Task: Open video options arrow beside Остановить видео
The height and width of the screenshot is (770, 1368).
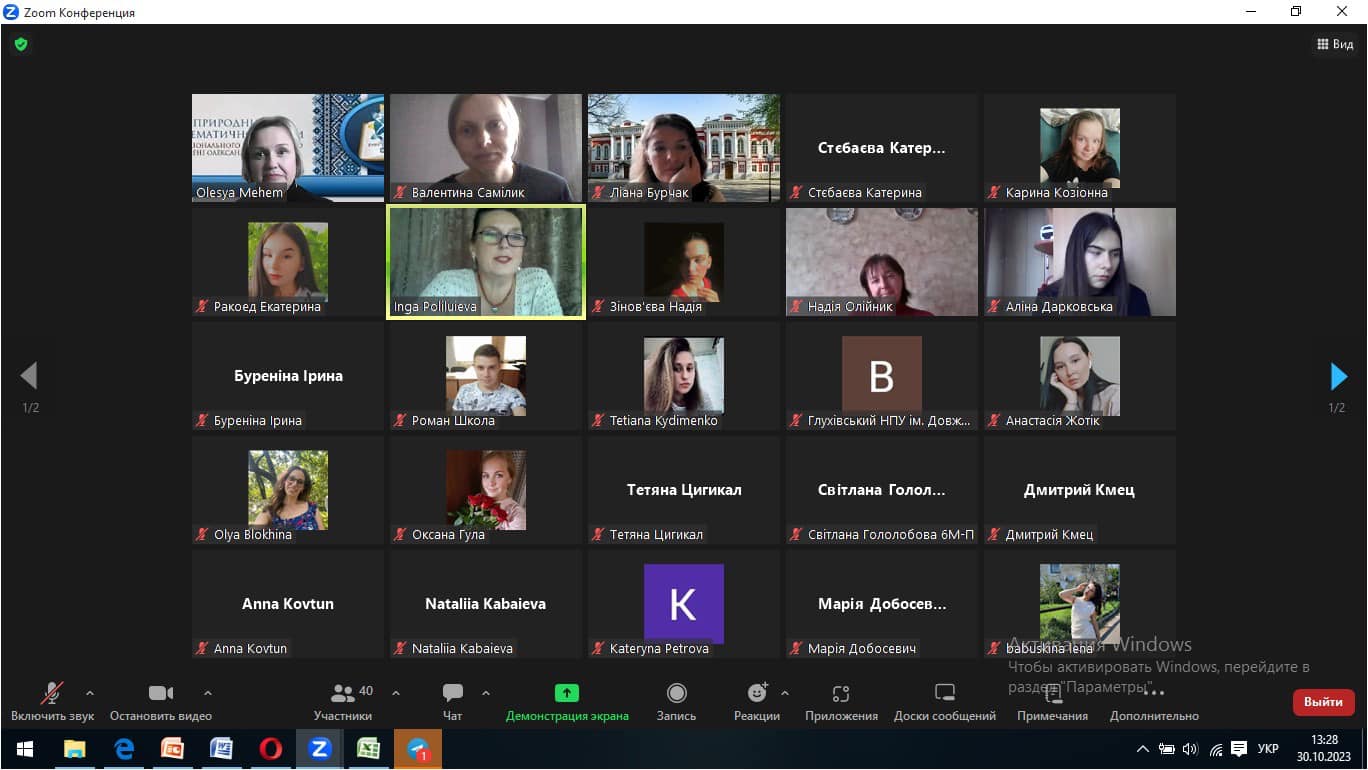Action: 208,693
